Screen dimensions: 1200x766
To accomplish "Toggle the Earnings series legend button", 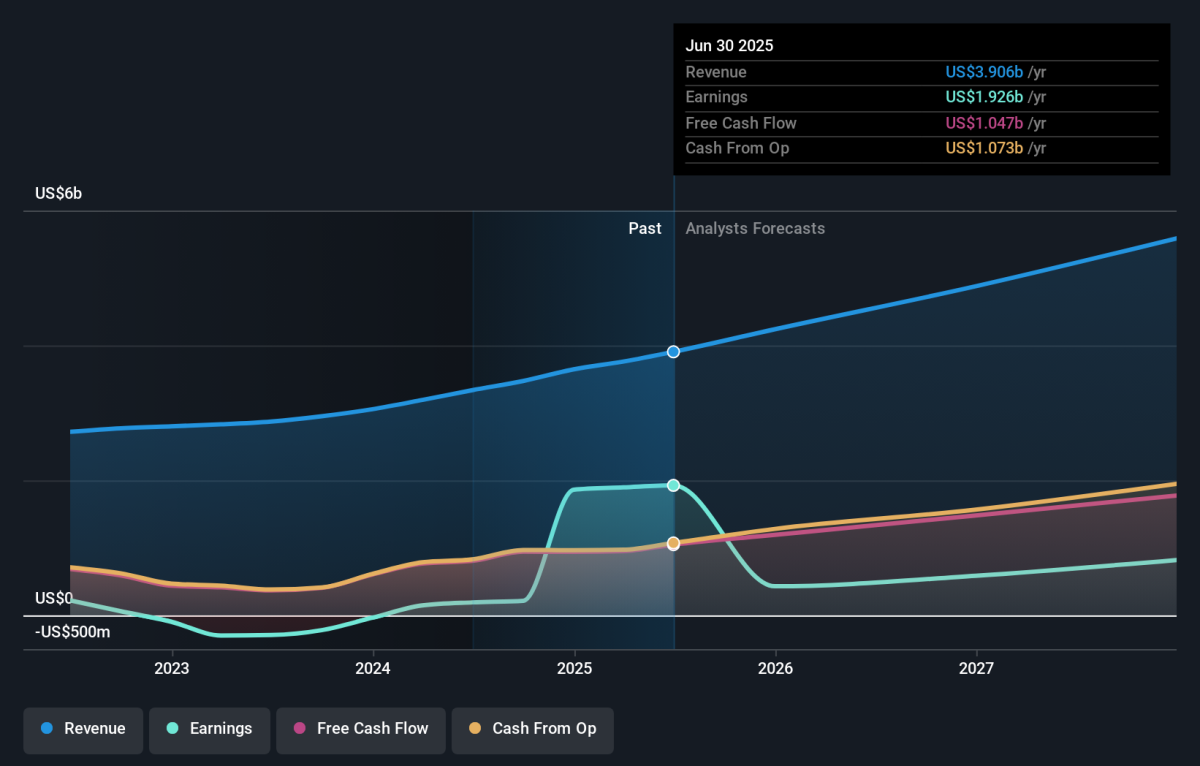I will pos(209,729).
